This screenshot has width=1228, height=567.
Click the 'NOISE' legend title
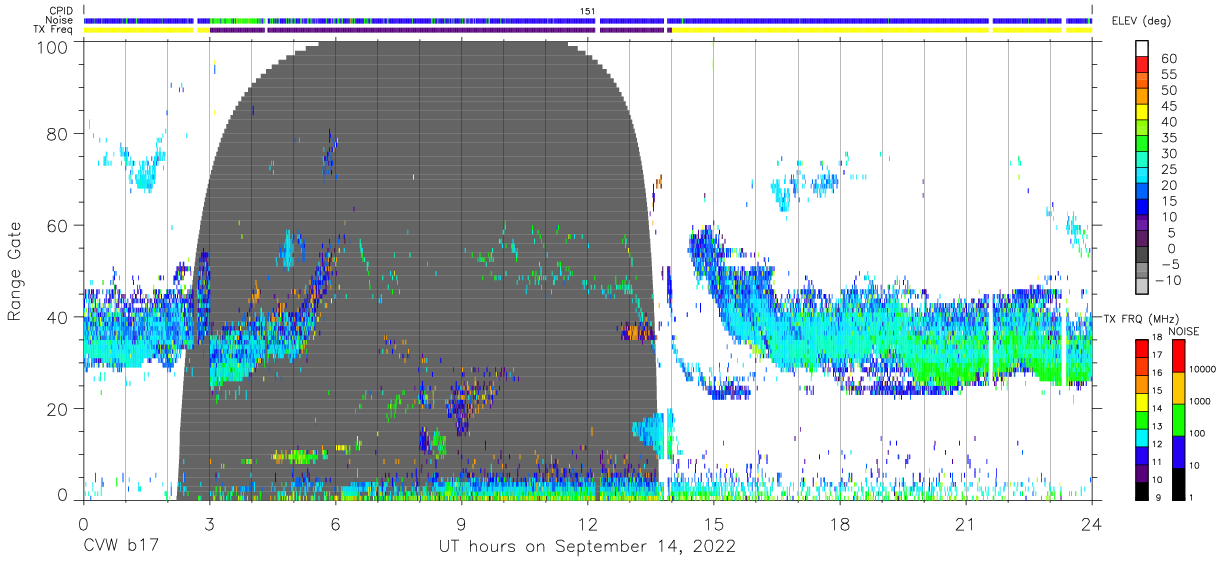[1183, 331]
